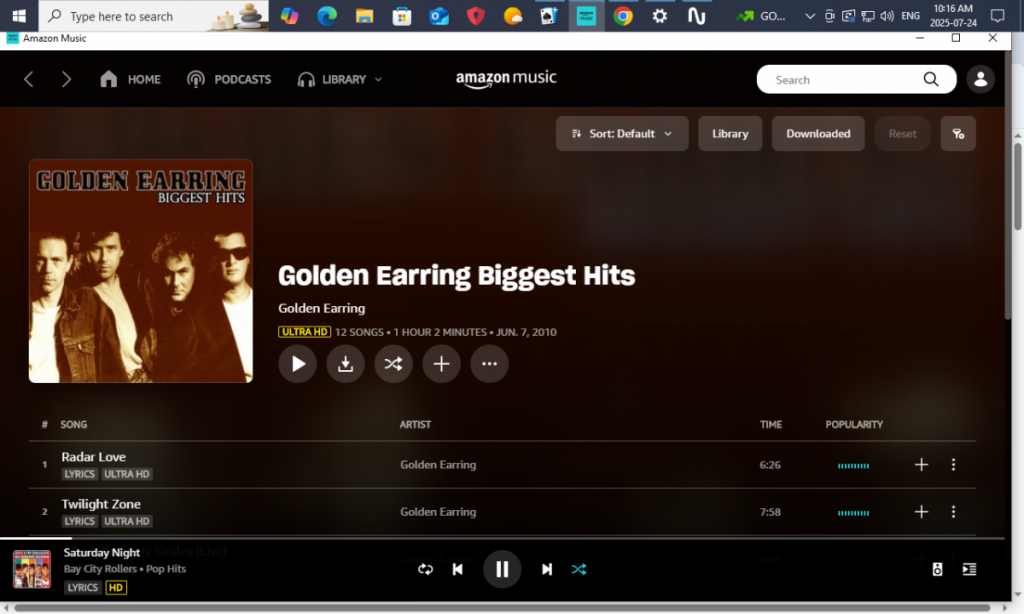Play the Golden Earring Biggest Hits album

pos(297,364)
